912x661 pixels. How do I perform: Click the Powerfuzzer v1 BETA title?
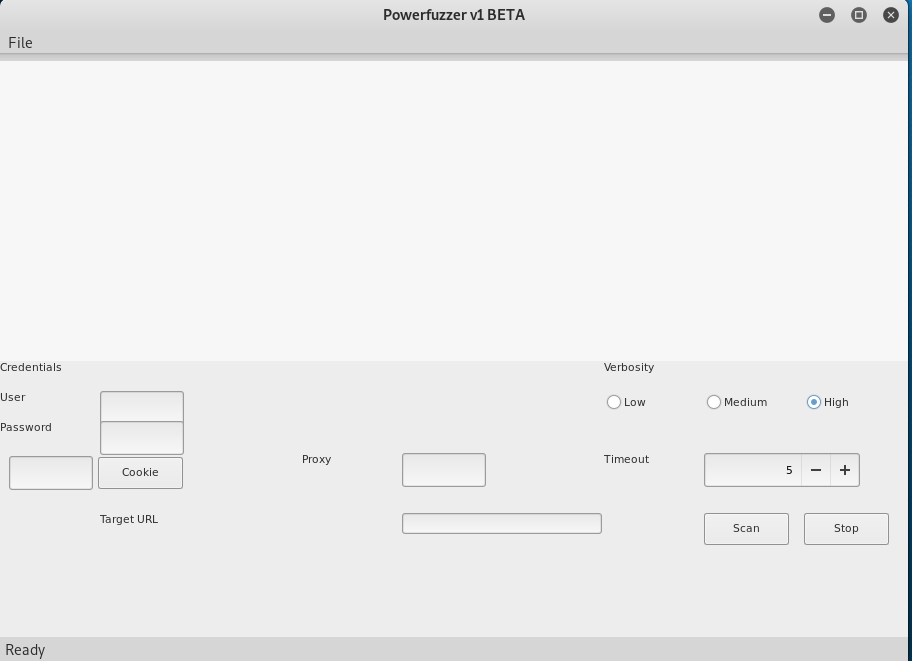(x=454, y=15)
